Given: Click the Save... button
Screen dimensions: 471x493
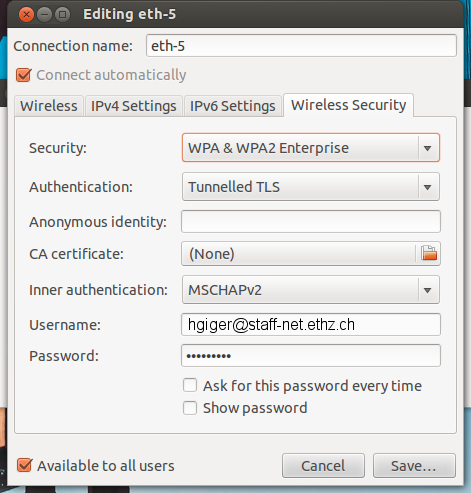Looking at the screenshot, I should (414, 466).
